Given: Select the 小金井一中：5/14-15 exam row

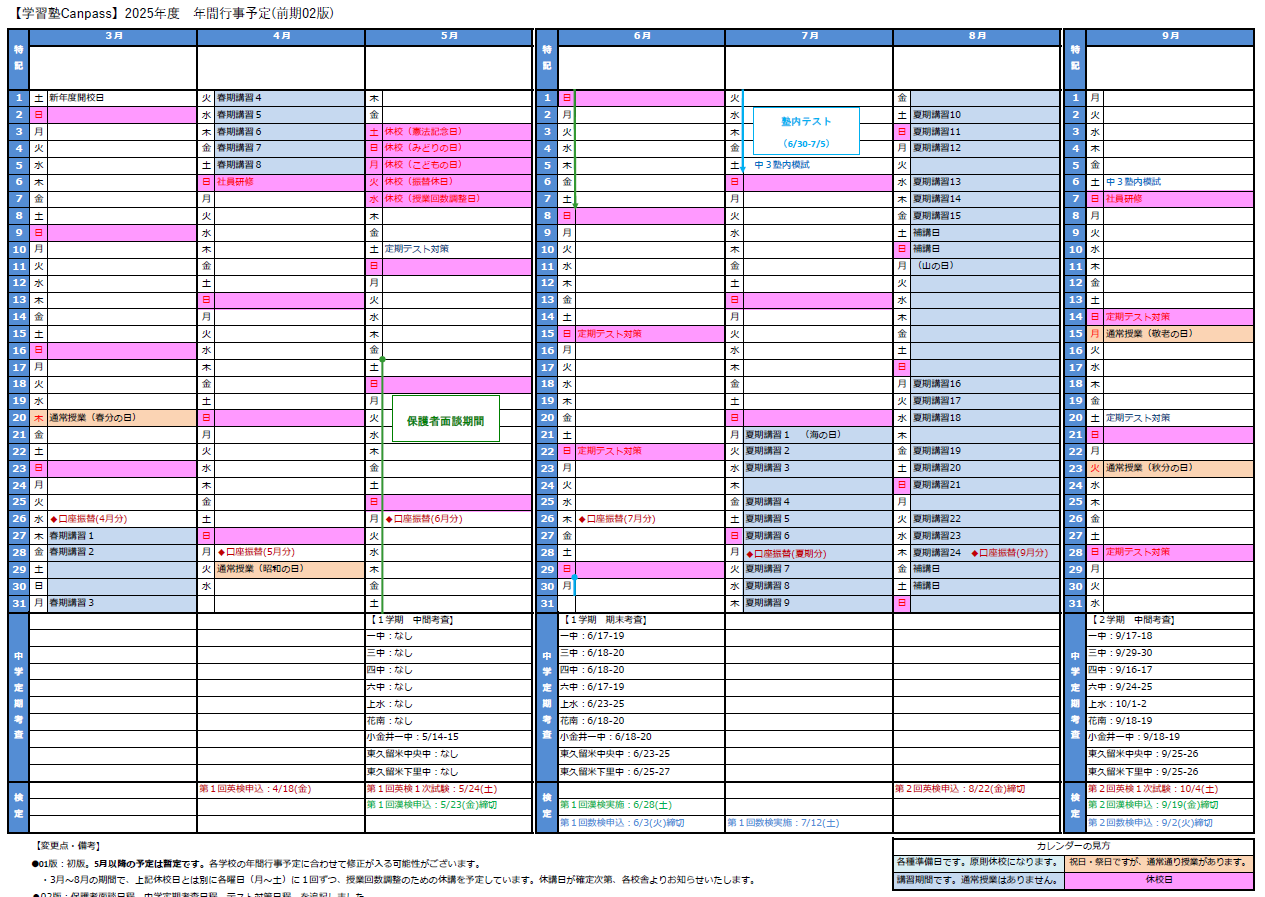Looking at the screenshot, I should [449, 737].
